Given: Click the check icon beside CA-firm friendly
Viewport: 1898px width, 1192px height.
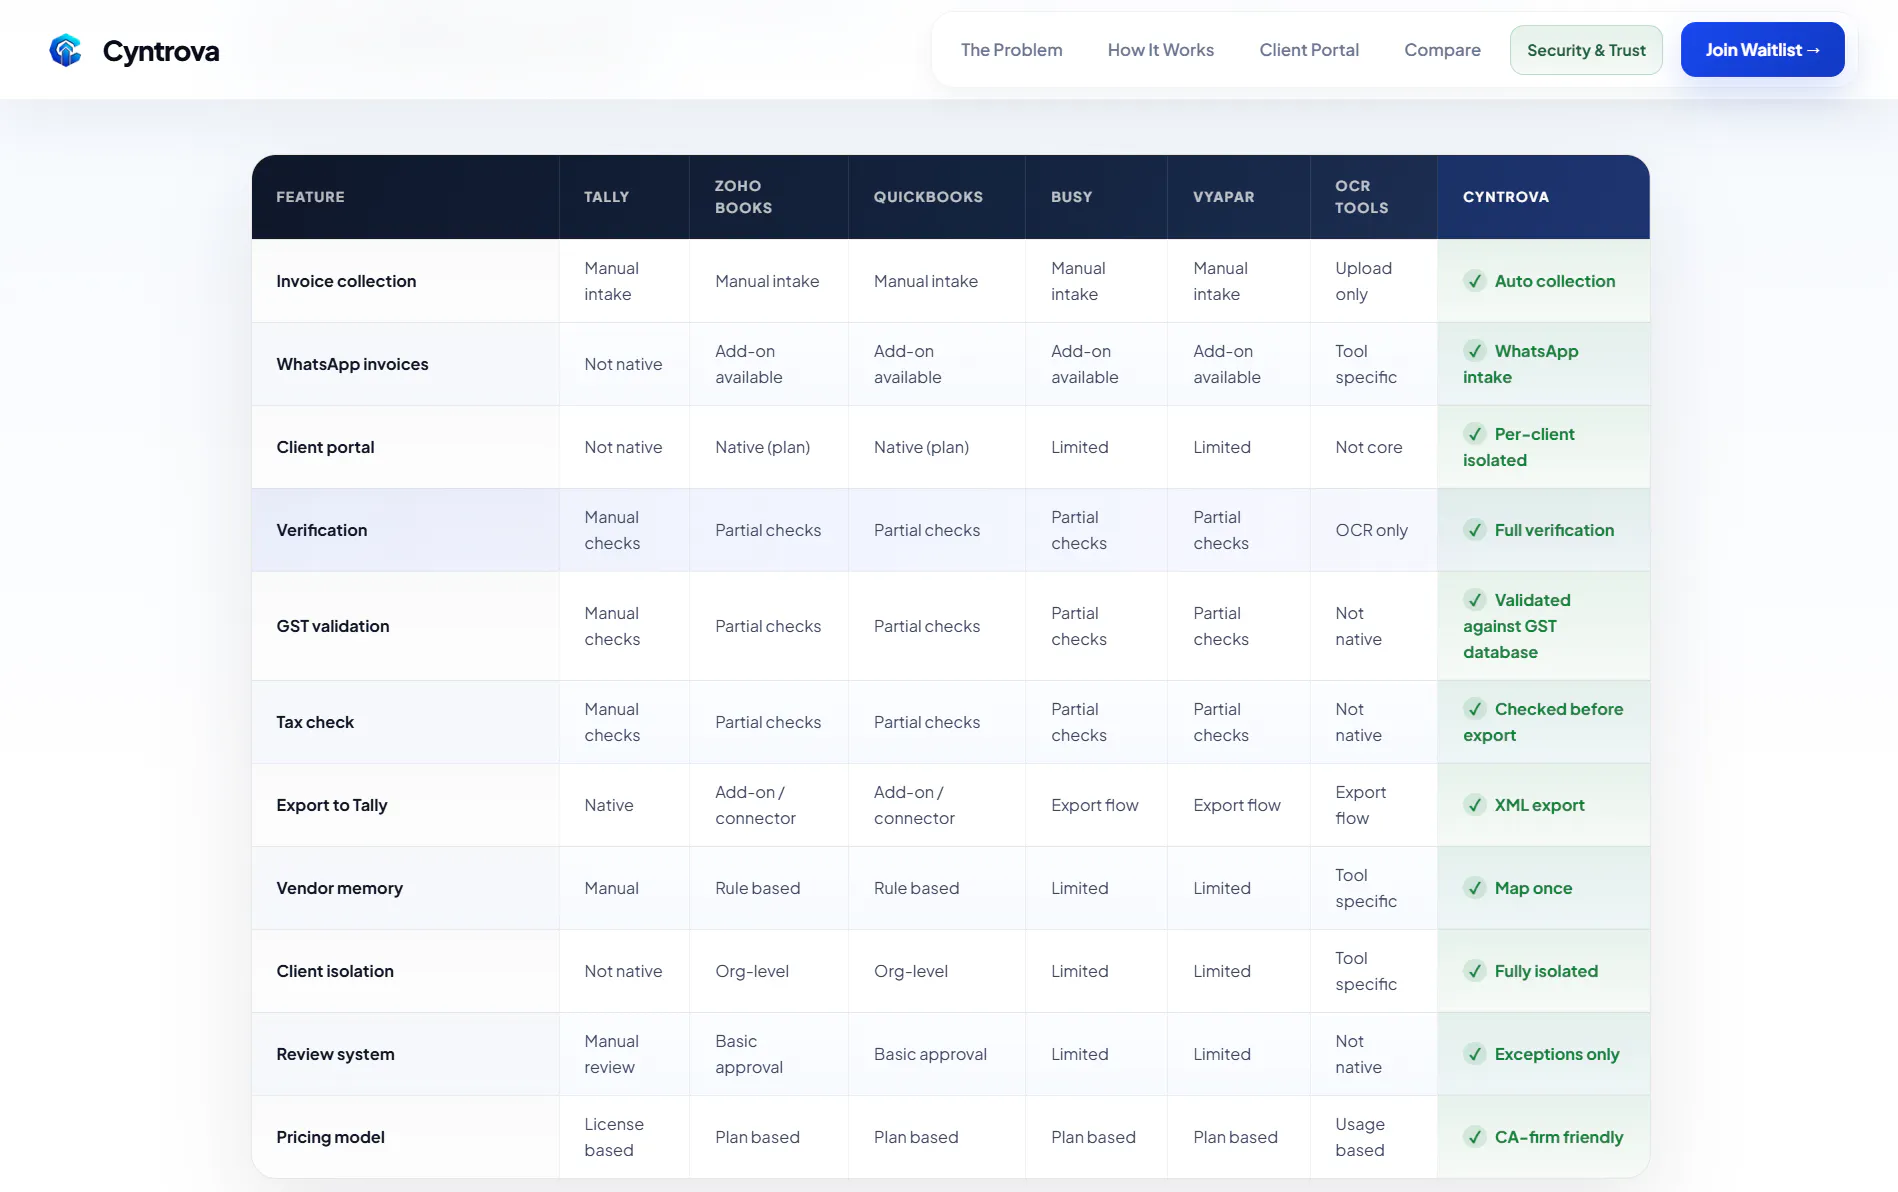Looking at the screenshot, I should click(1474, 1137).
